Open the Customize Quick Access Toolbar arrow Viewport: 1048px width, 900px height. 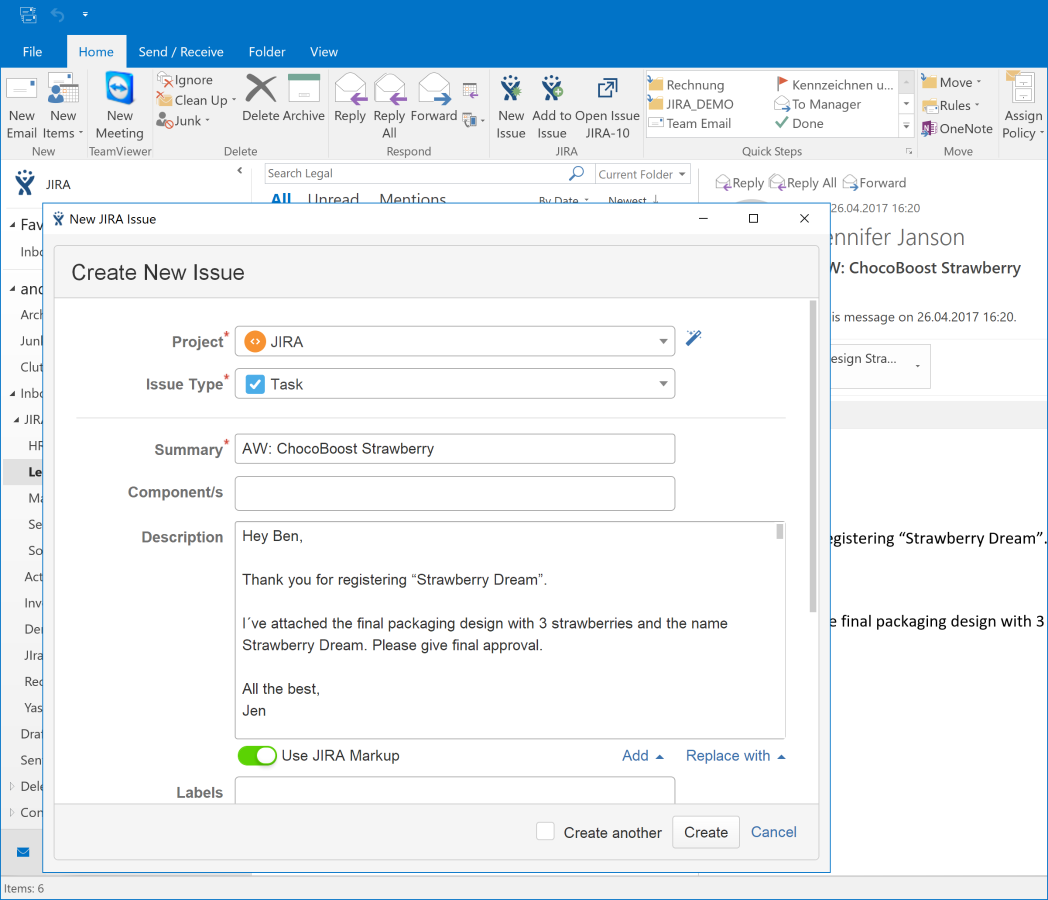click(85, 14)
